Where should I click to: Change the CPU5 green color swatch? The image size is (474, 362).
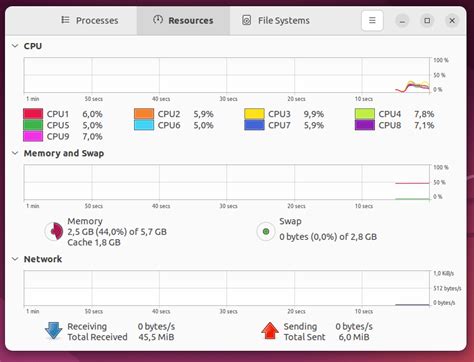point(33,125)
